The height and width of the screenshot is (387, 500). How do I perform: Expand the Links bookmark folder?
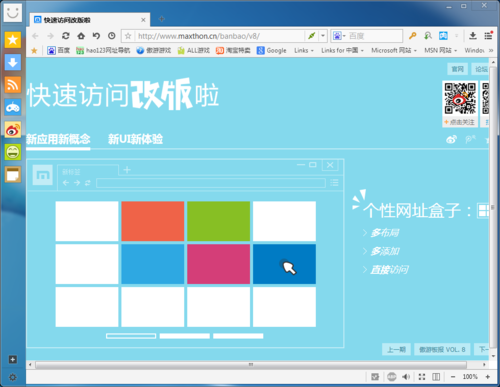304,50
